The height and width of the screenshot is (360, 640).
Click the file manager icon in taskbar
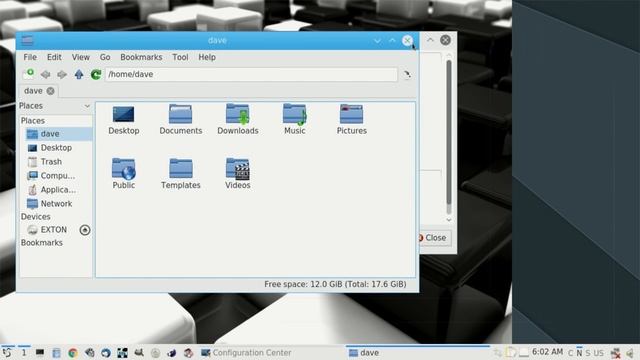click(56, 353)
